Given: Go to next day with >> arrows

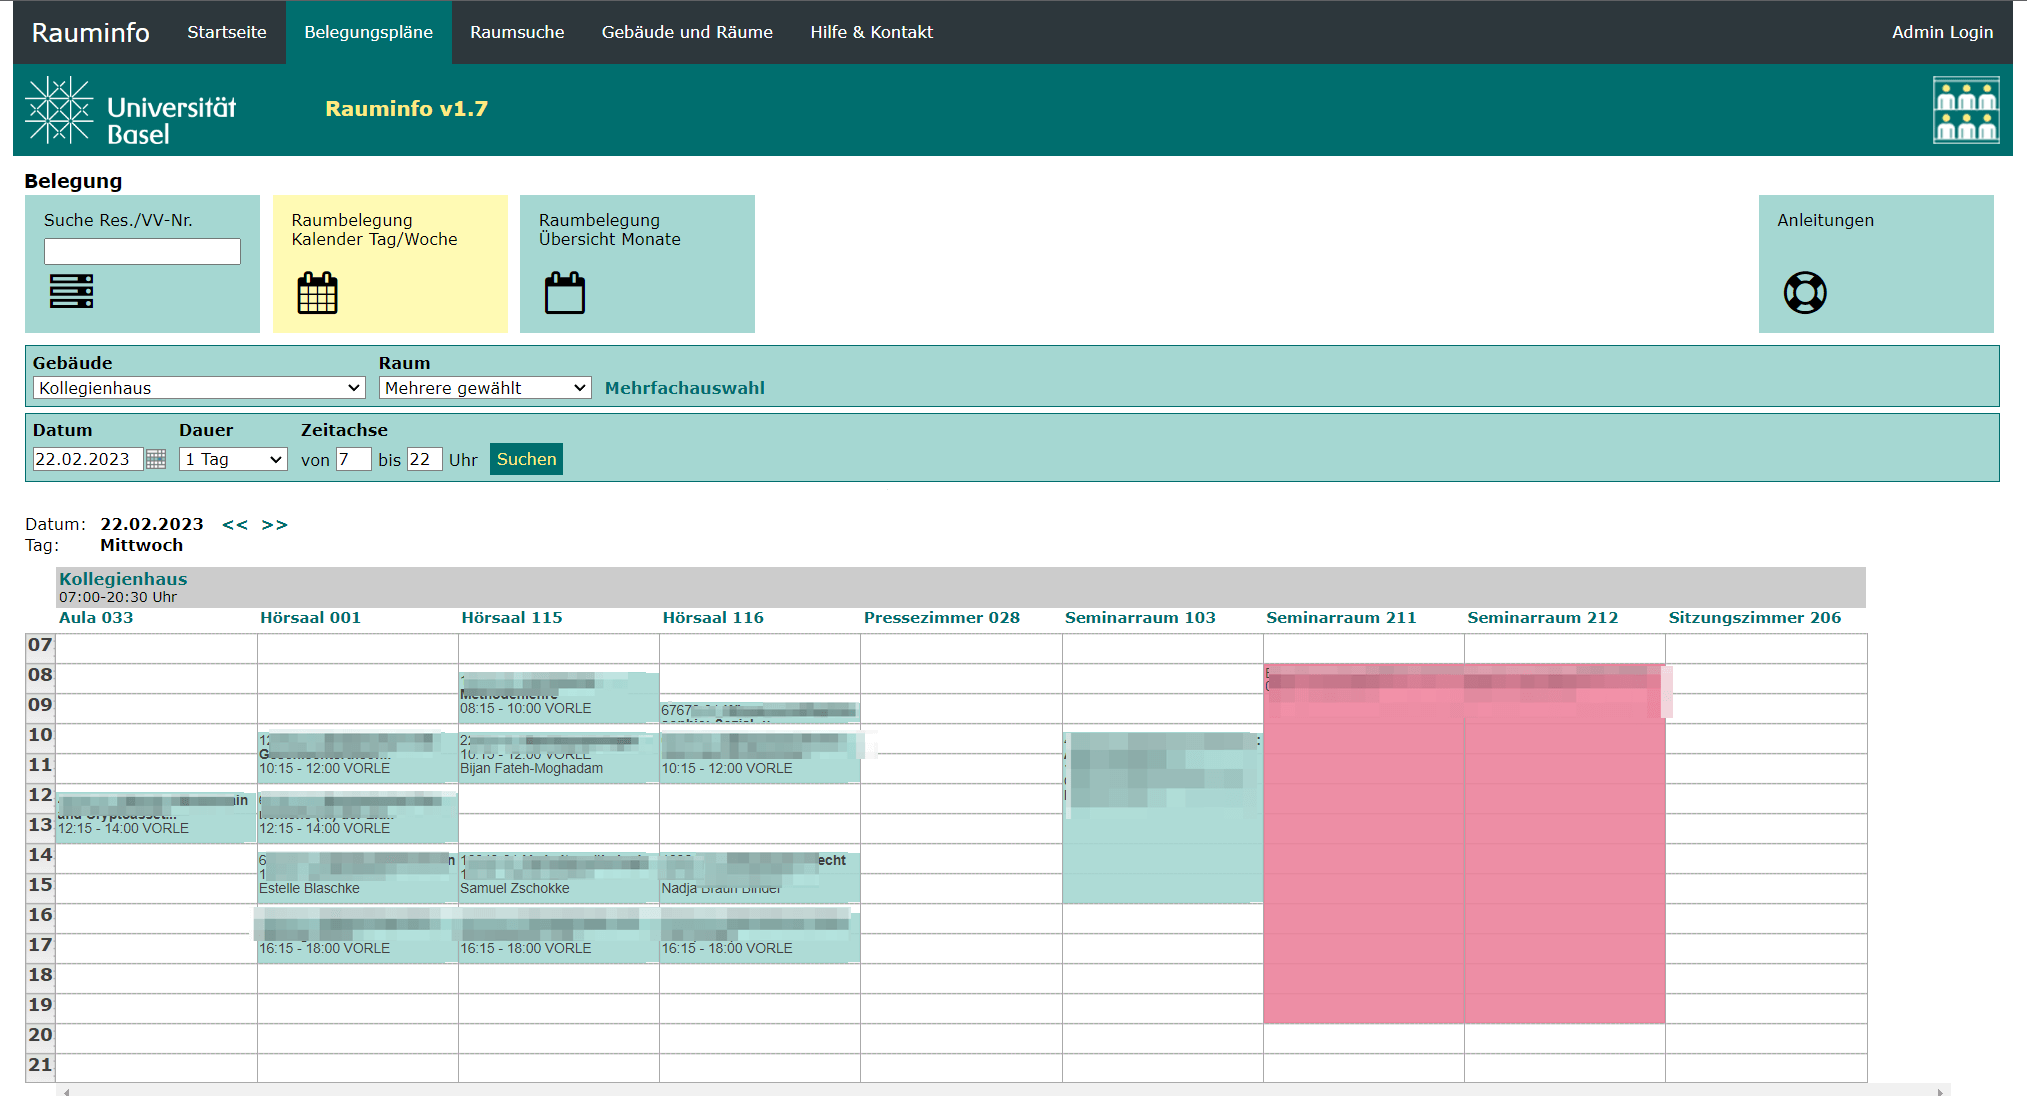Looking at the screenshot, I should point(275,525).
